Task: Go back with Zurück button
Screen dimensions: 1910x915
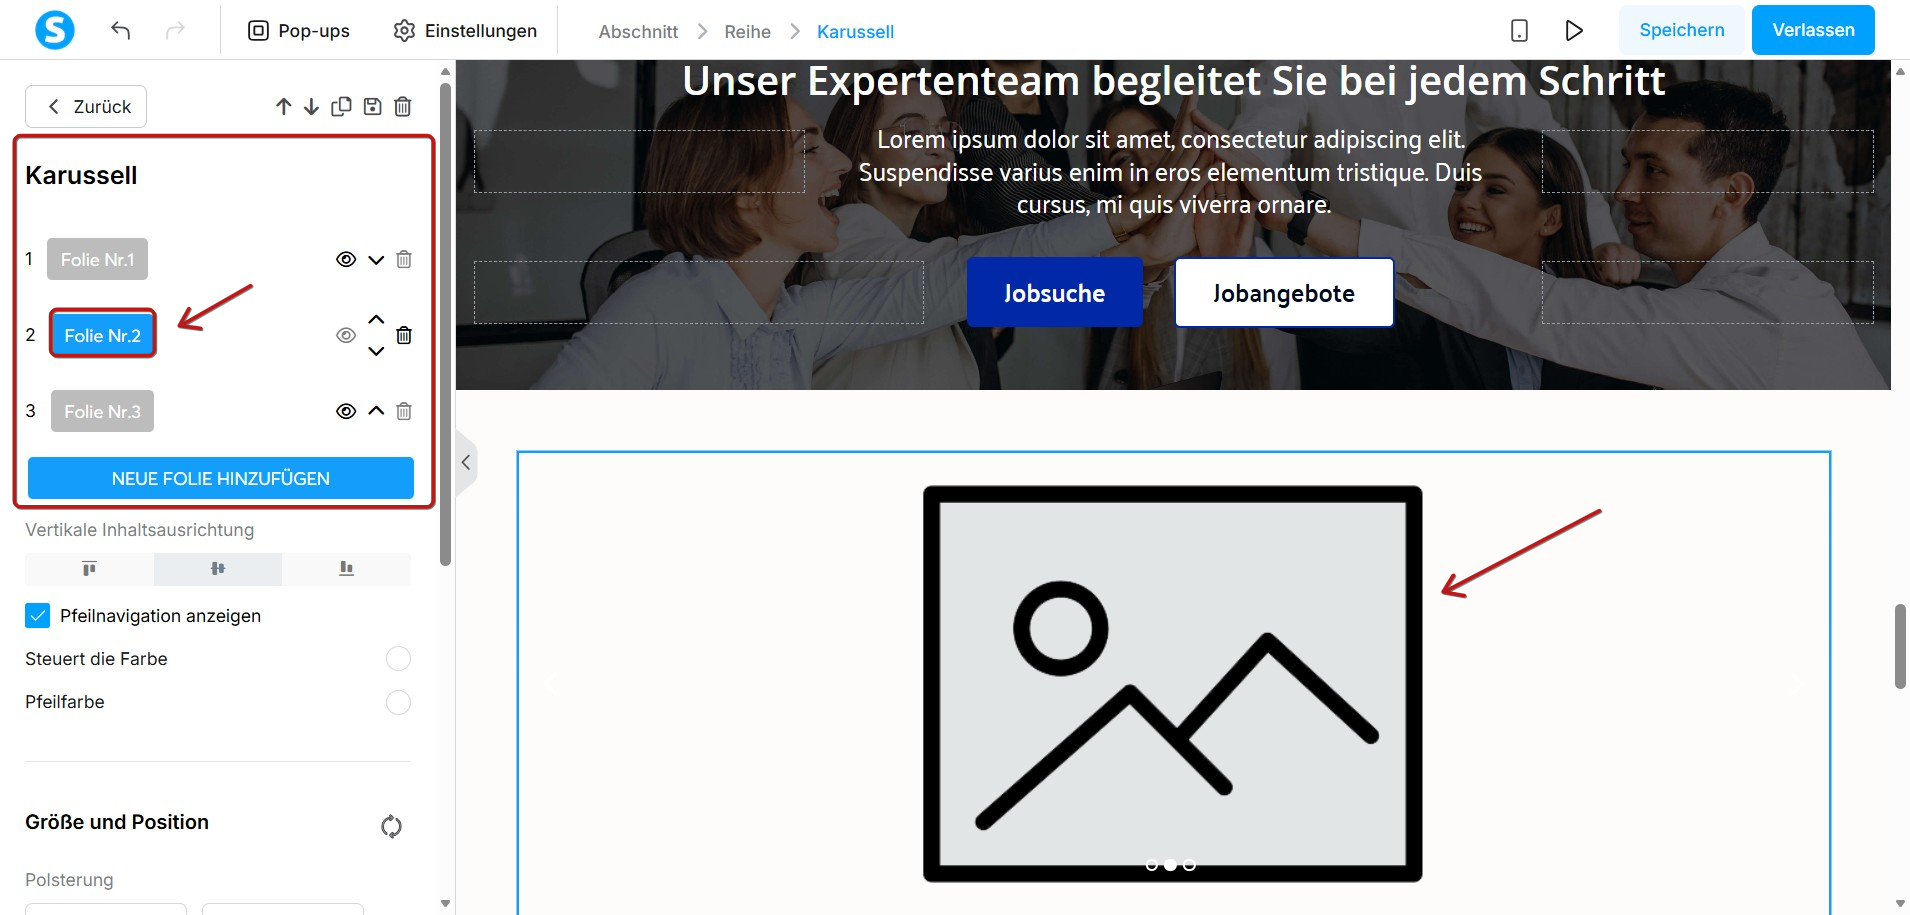Action: pyautogui.click(x=86, y=107)
